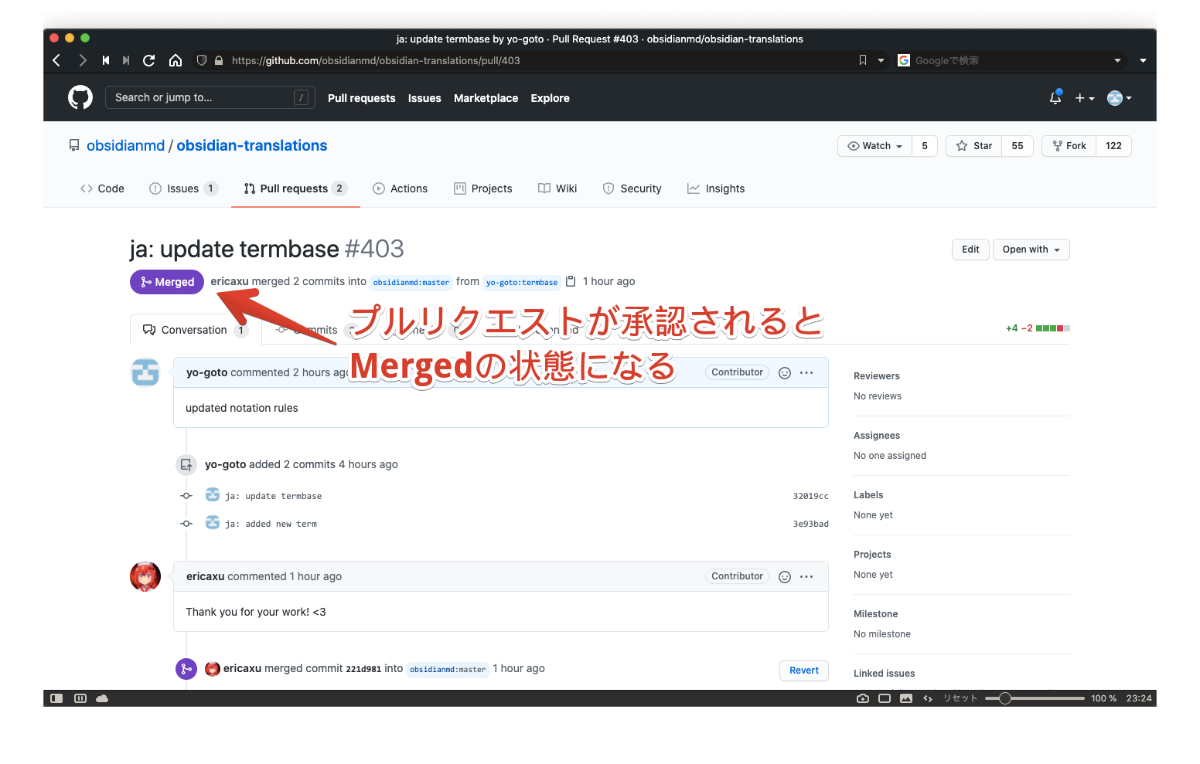The image size is (1200, 764).
Task: Copy the yo-goto:termbase branch name icon
Action: tap(570, 281)
